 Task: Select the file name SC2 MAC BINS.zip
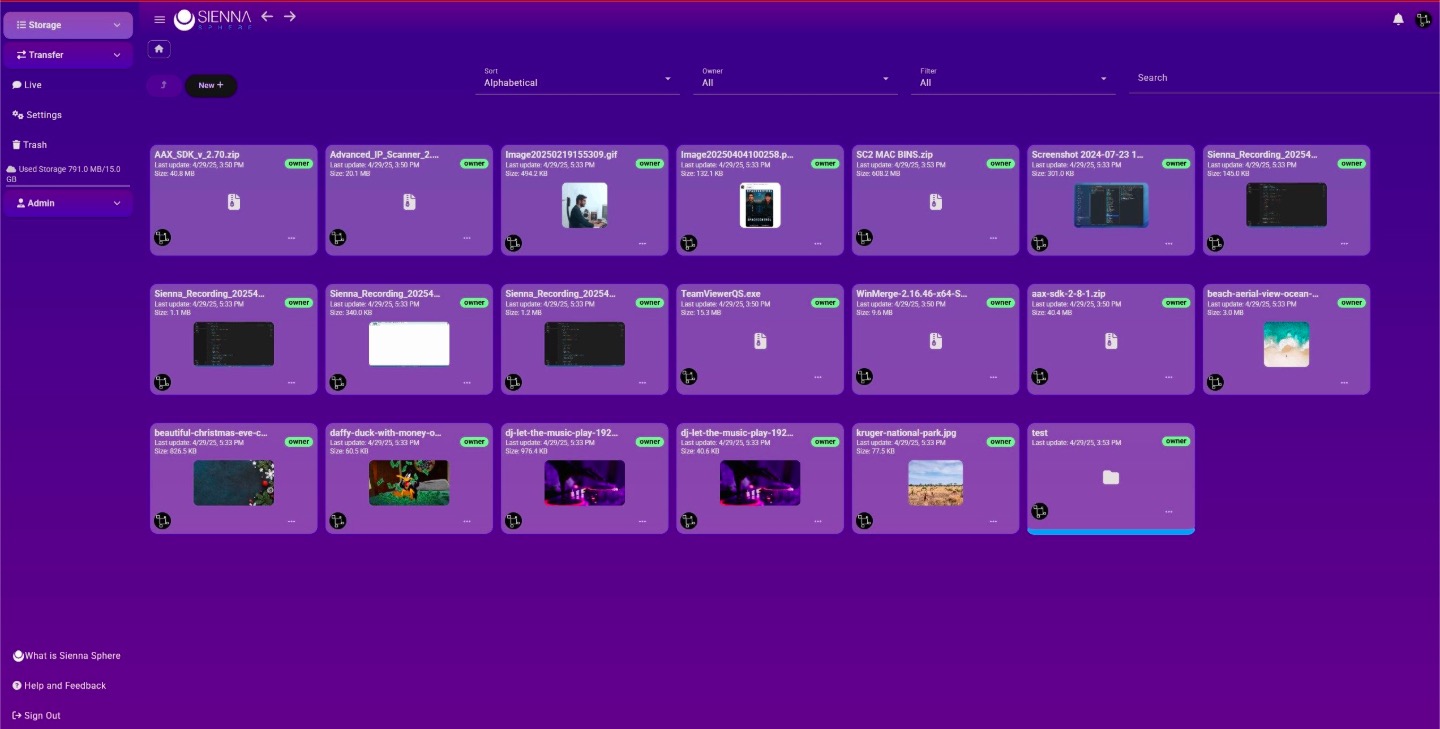tap(895, 155)
